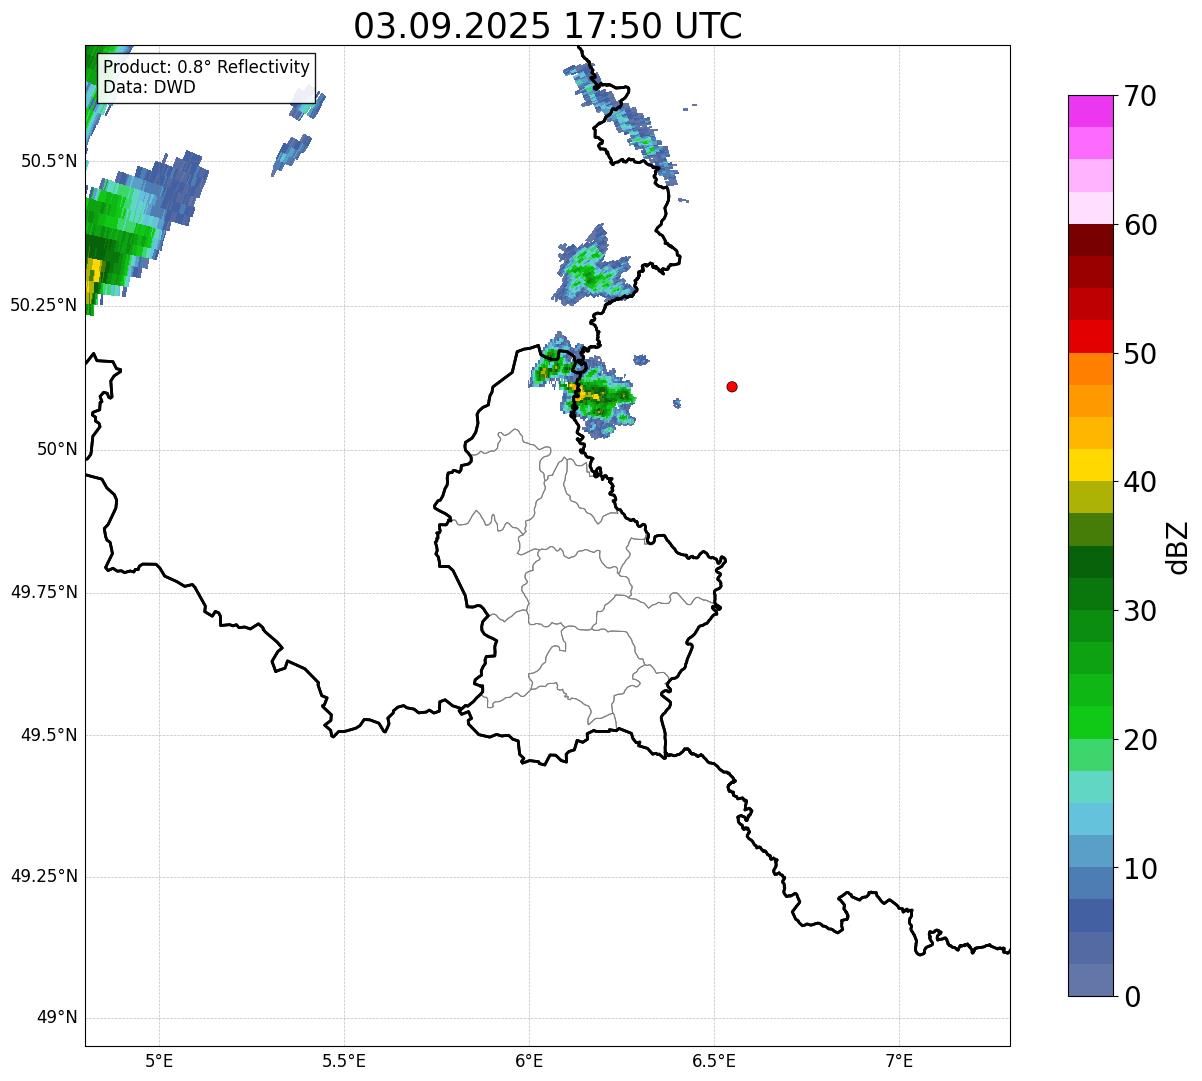Click the 5.5°E longitude label
1202x1081 pixels.
(344, 1061)
